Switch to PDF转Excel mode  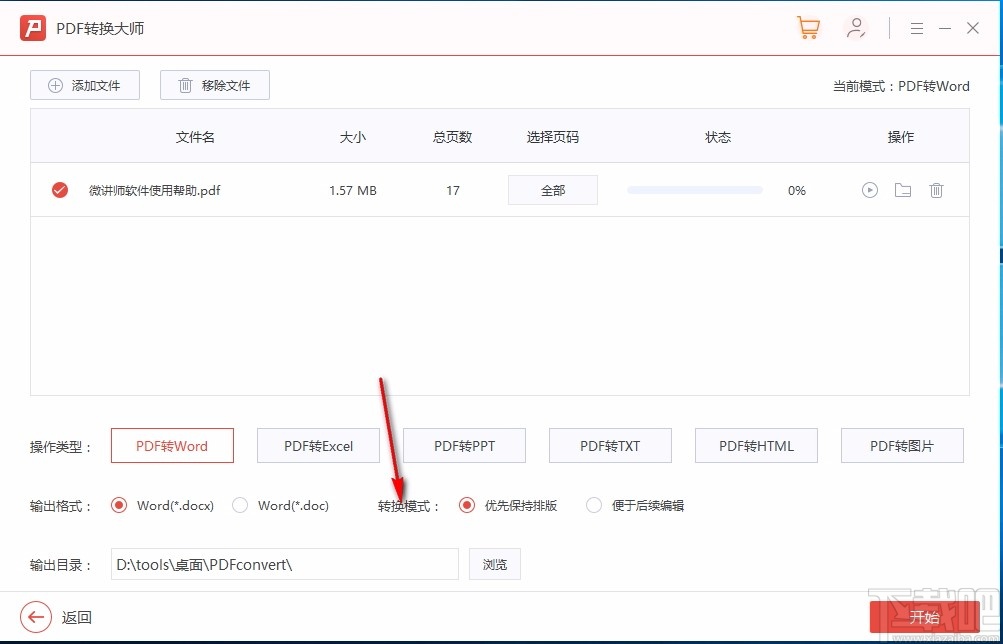[x=318, y=445]
